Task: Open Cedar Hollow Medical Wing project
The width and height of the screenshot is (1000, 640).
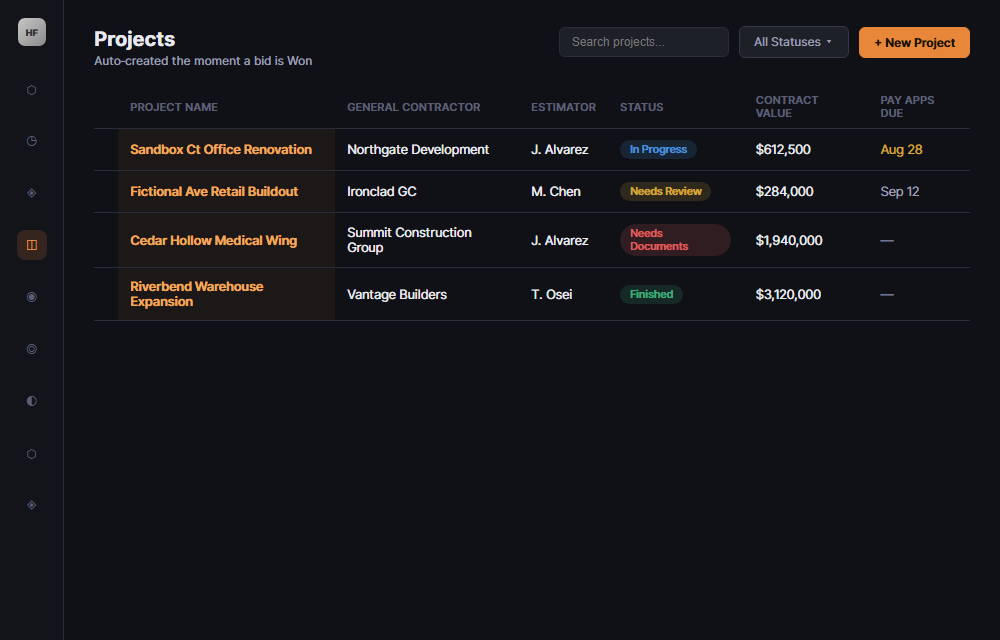Action: pos(214,240)
